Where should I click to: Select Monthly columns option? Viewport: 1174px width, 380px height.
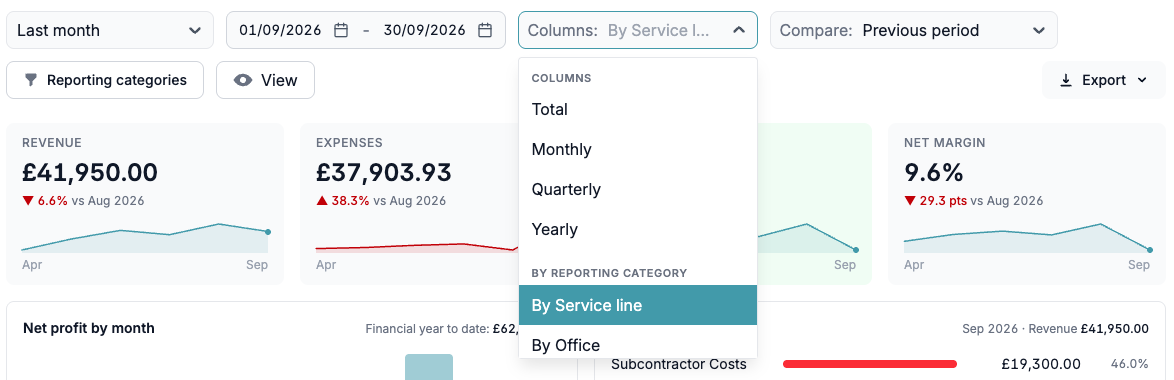(x=637, y=150)
